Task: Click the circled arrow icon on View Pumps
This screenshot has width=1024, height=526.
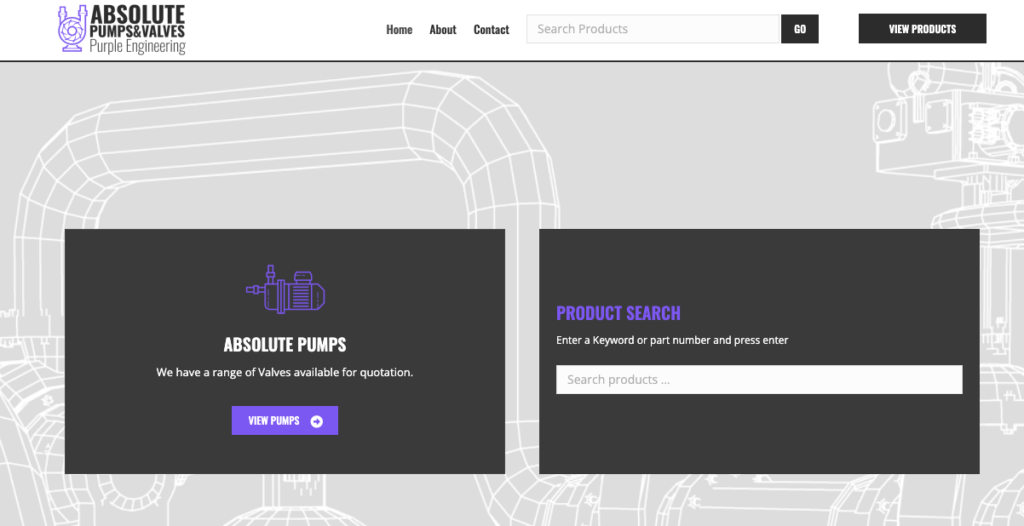Action: pos(317,421)
